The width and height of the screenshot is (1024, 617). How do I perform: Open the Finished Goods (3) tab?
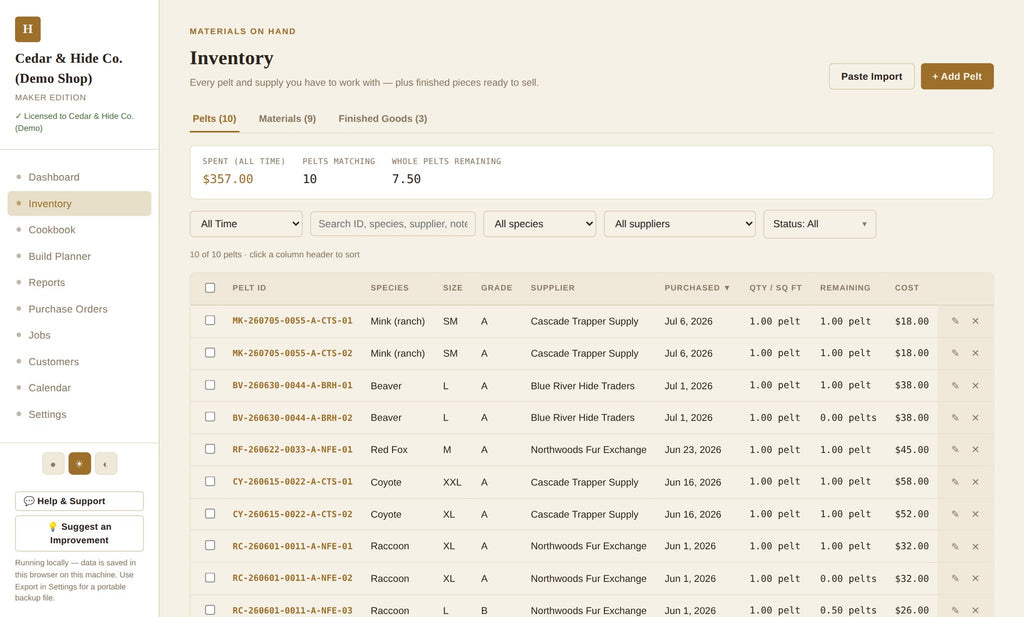click(383, 119)
